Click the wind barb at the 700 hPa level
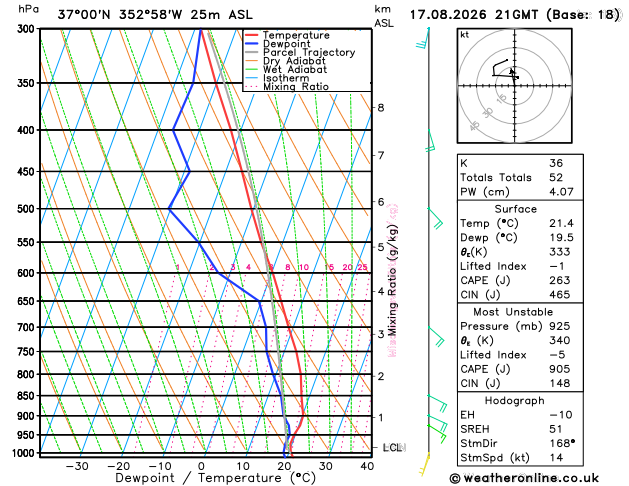The height and width of the screenshot is (486, 629). tap(436, 337)
